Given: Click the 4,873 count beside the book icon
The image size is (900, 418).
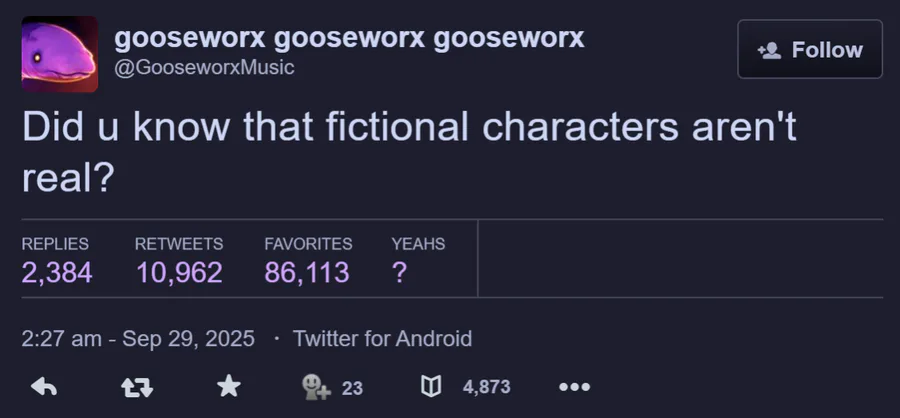Looking at the screenshot, I should 486,387.
